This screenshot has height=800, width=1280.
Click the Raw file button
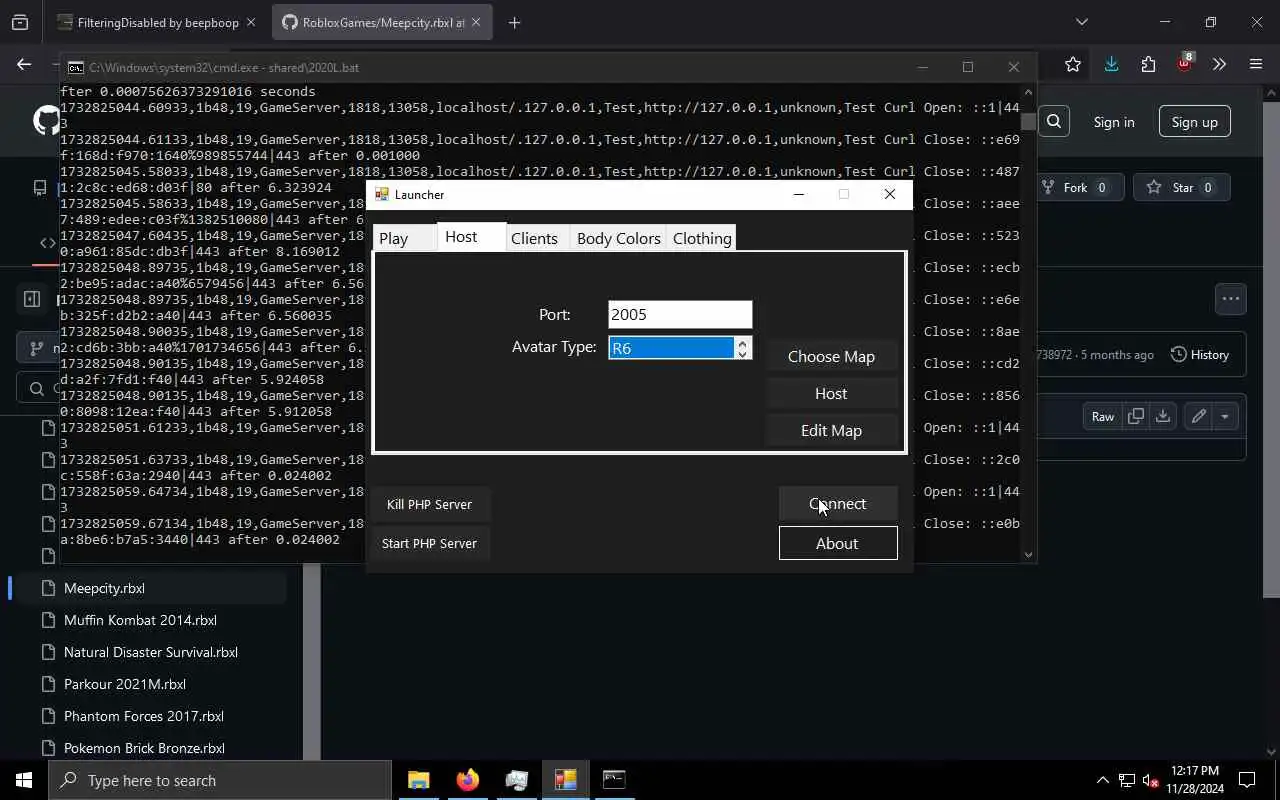pyautogui.click(x=1103, y=416)
